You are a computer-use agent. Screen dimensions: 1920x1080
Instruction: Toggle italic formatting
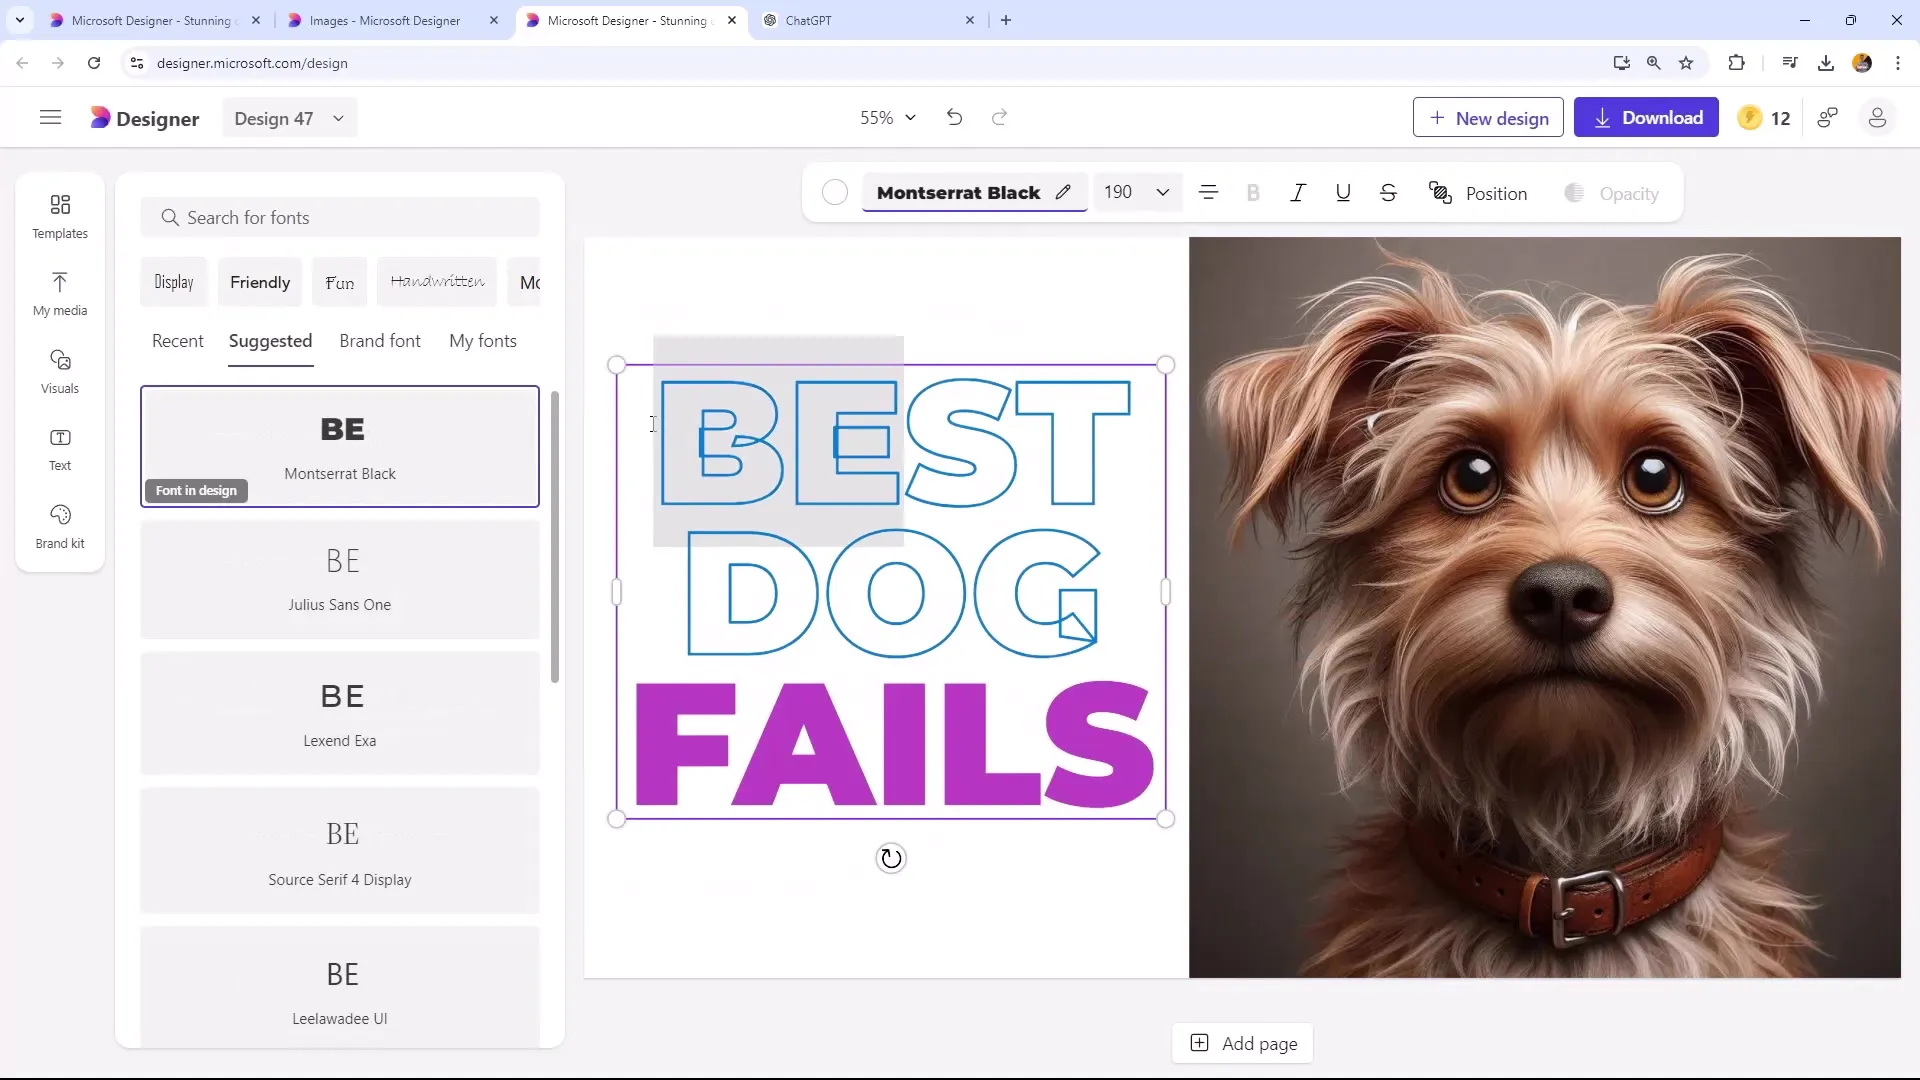point(1298,193)
